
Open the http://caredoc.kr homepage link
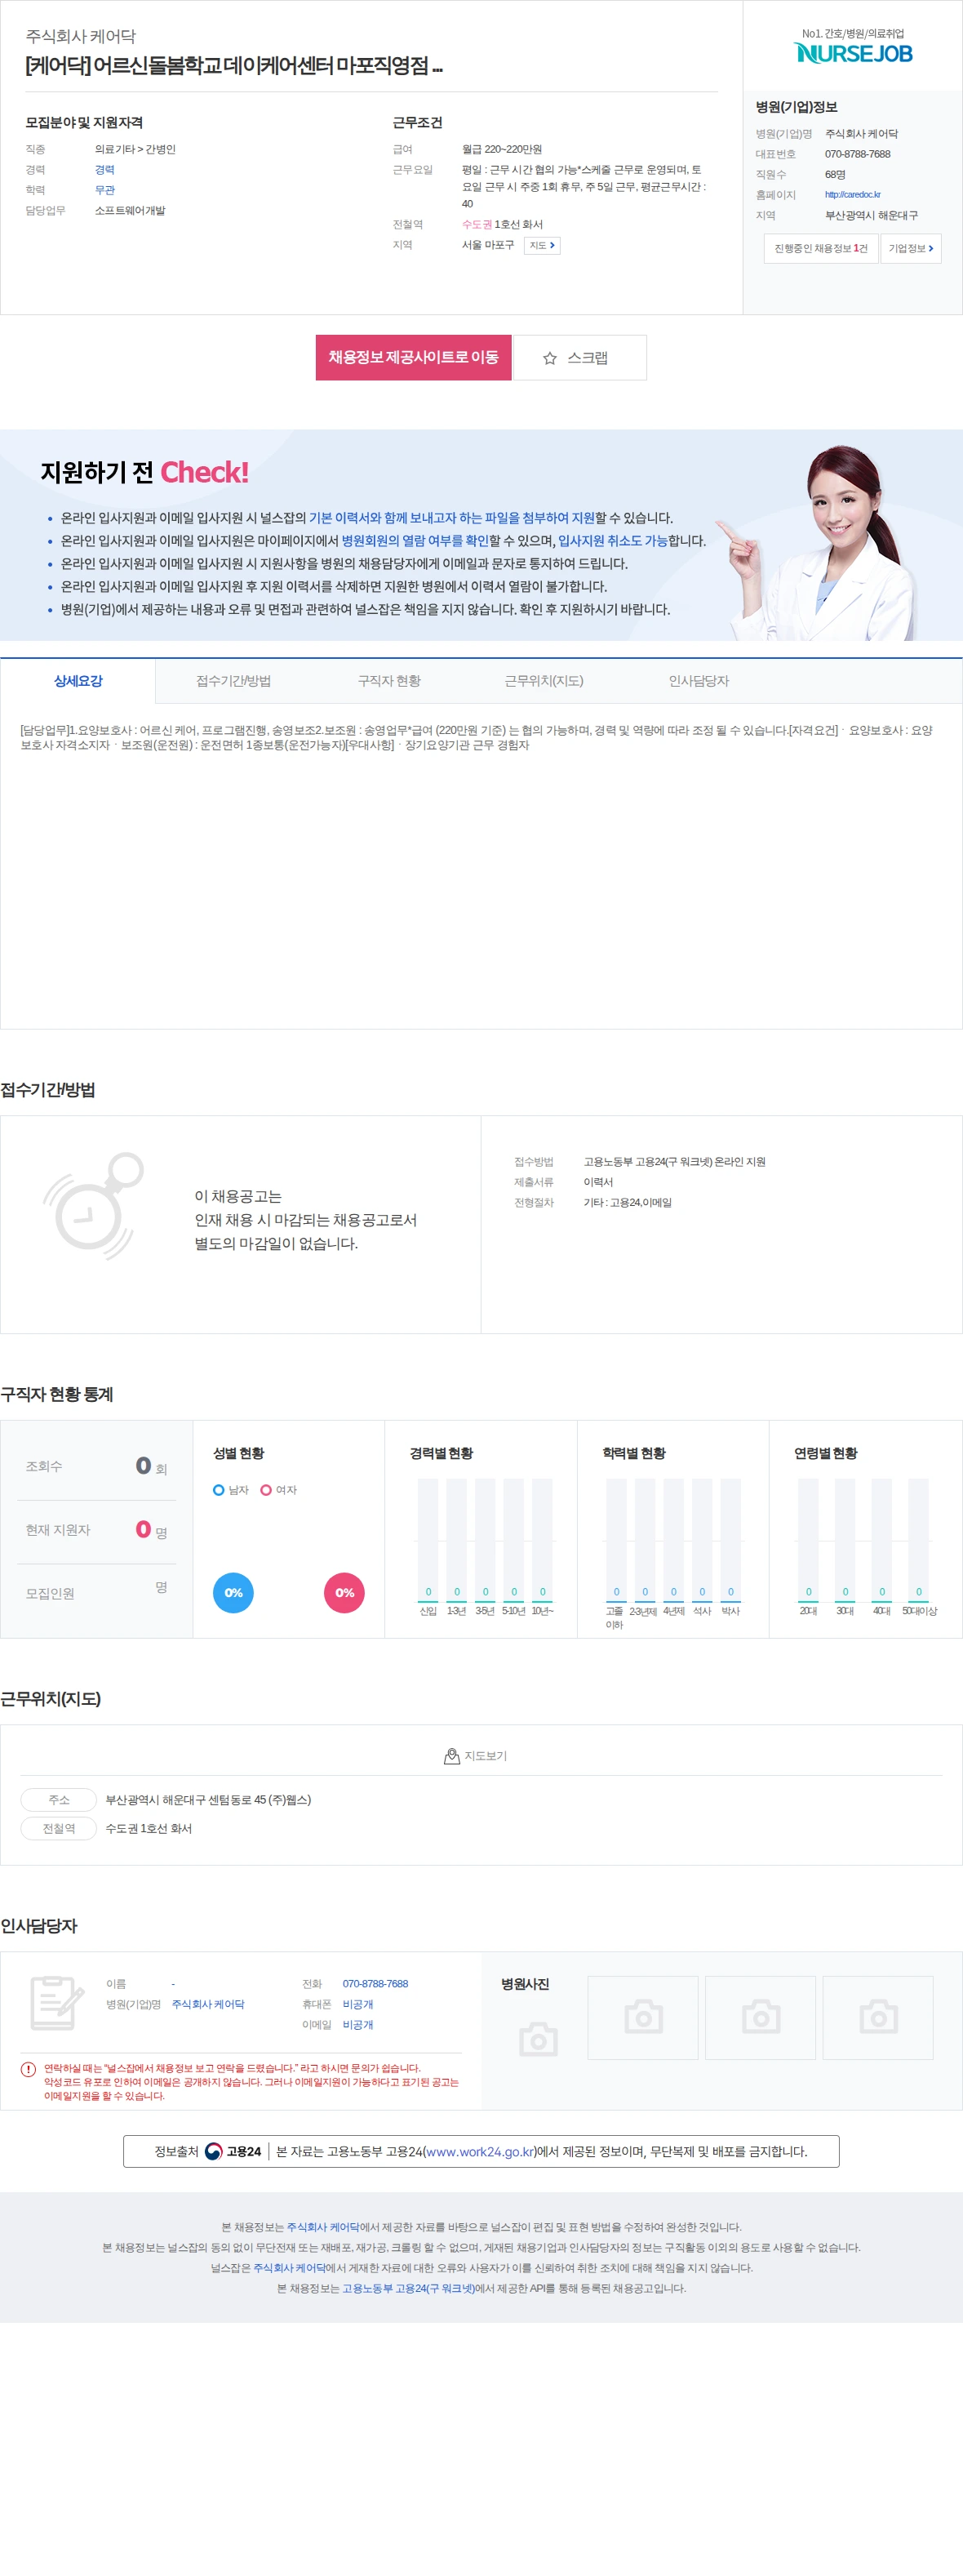[852, 195]
